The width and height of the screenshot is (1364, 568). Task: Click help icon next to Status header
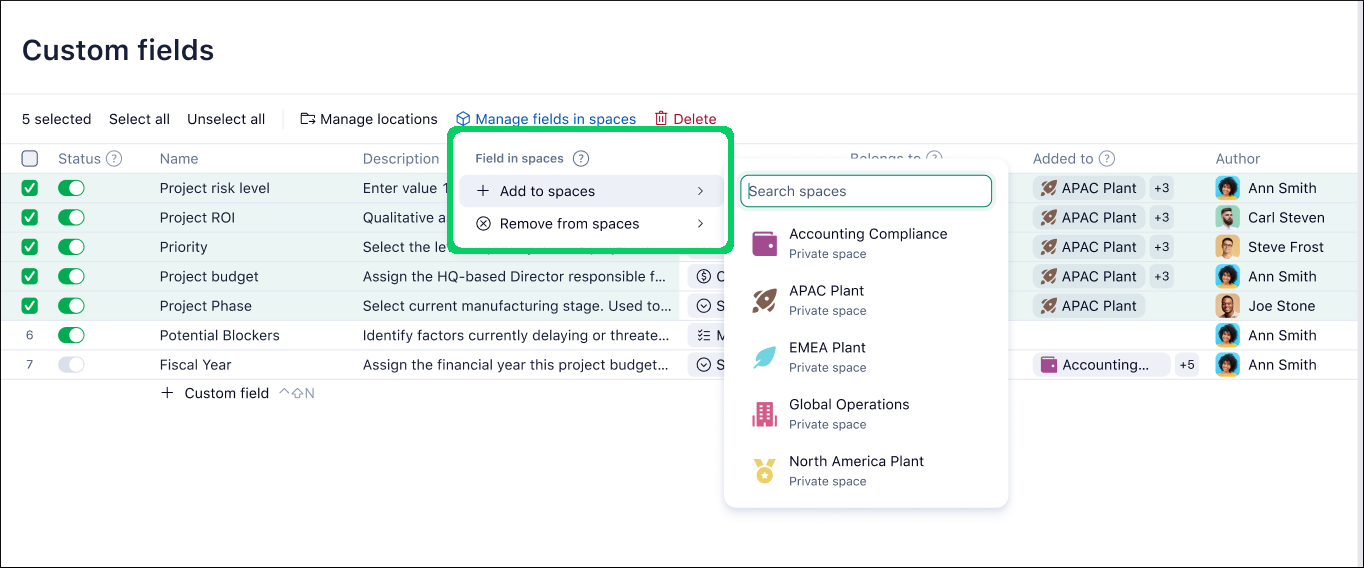pos(114,158)
